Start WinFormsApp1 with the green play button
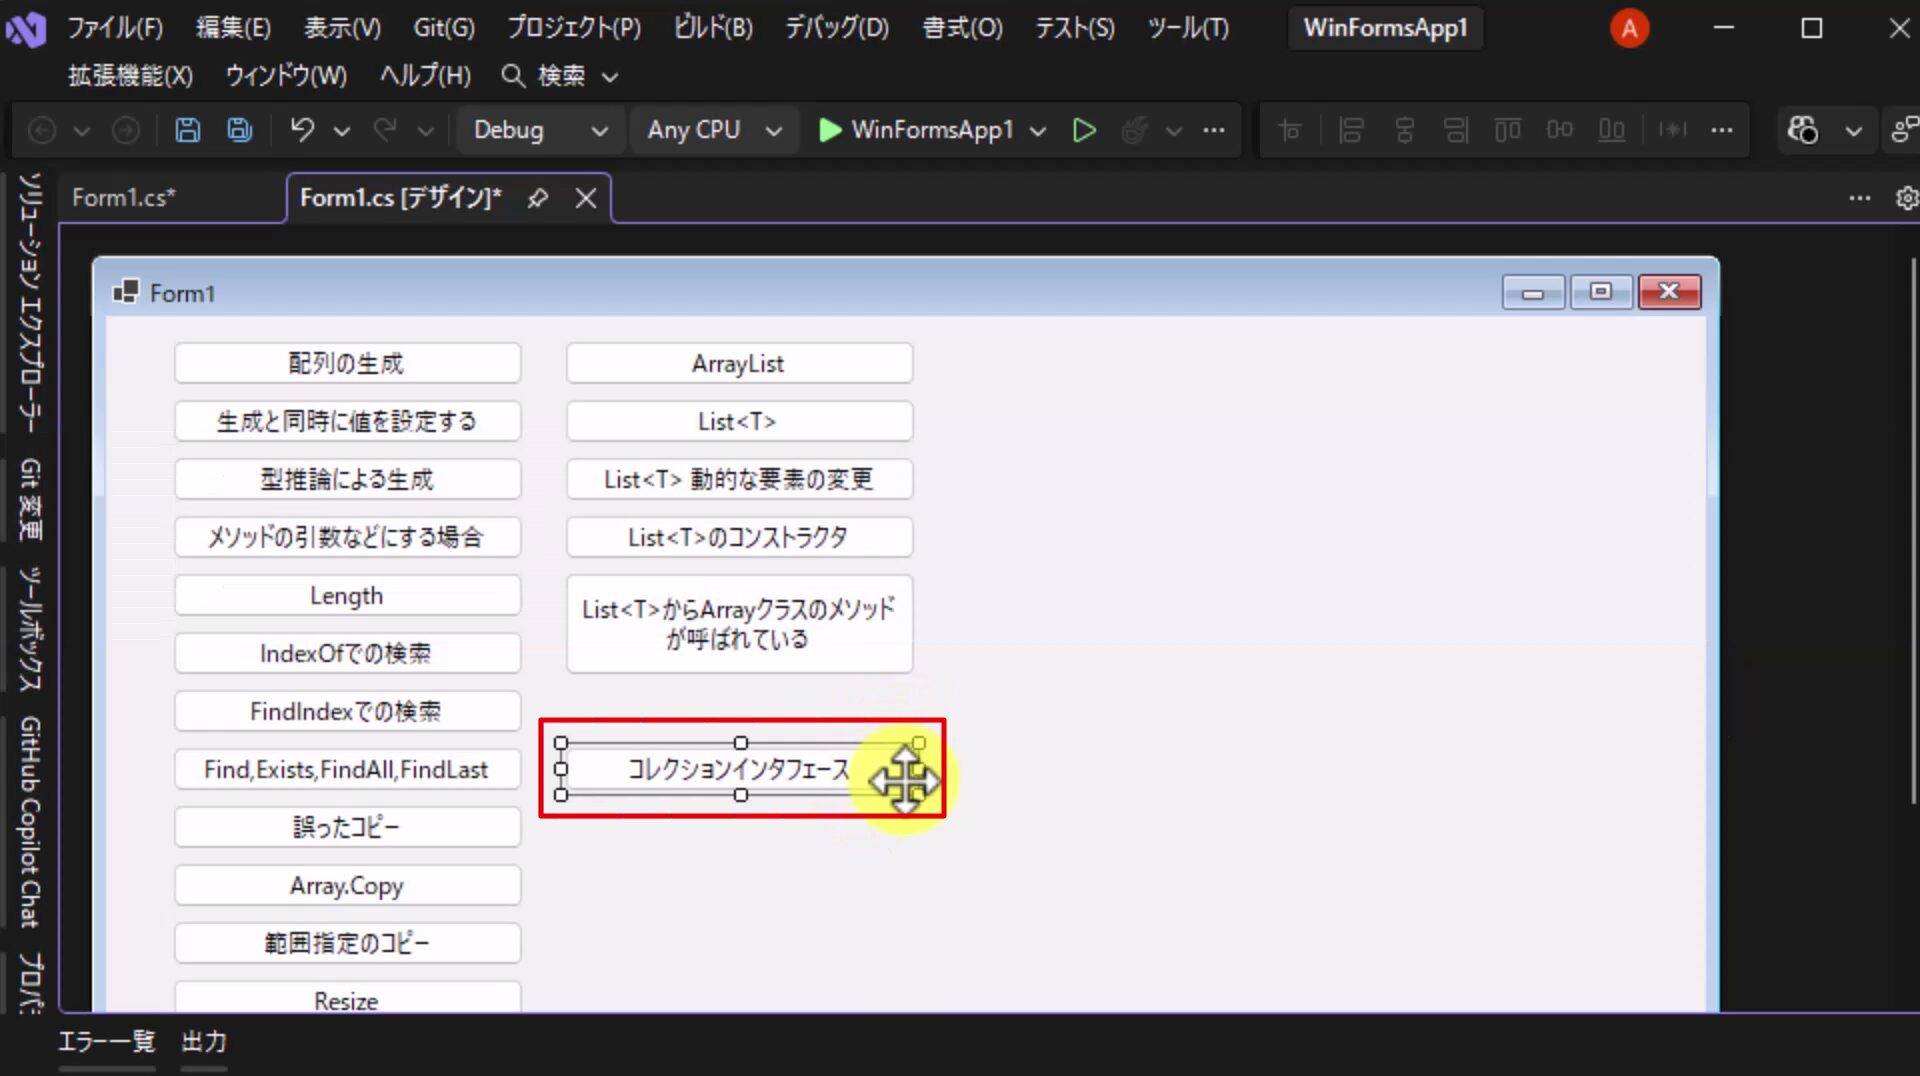 [829, 130]
